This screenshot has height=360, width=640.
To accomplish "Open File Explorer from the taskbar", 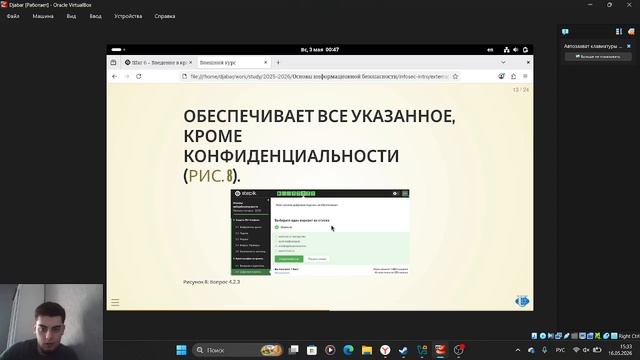I will point(367,350).
